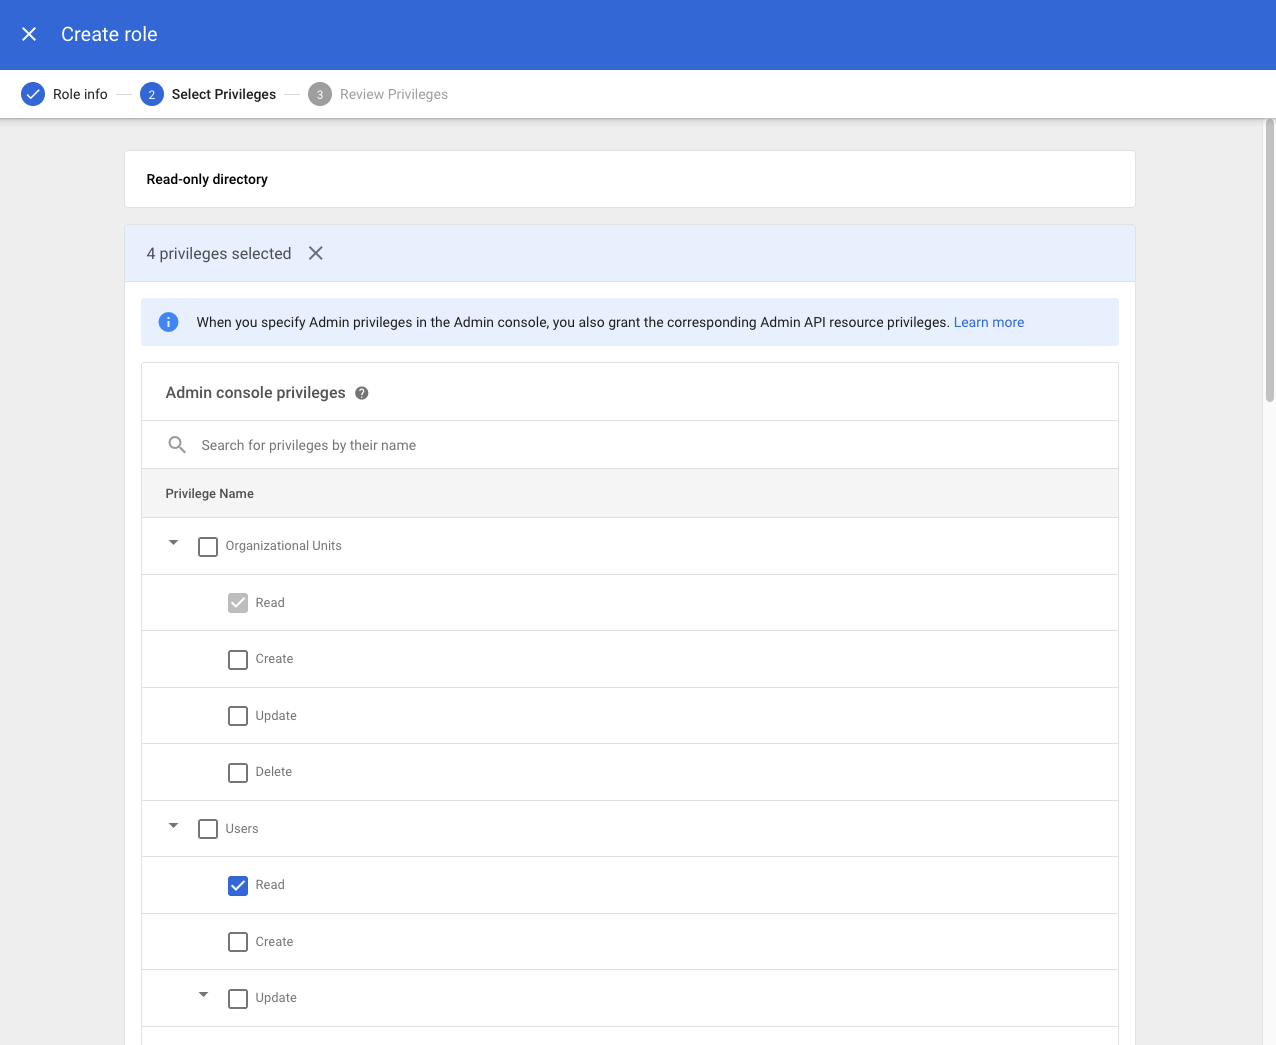Collapse the Users privilege group

click(x=174, y=826)
